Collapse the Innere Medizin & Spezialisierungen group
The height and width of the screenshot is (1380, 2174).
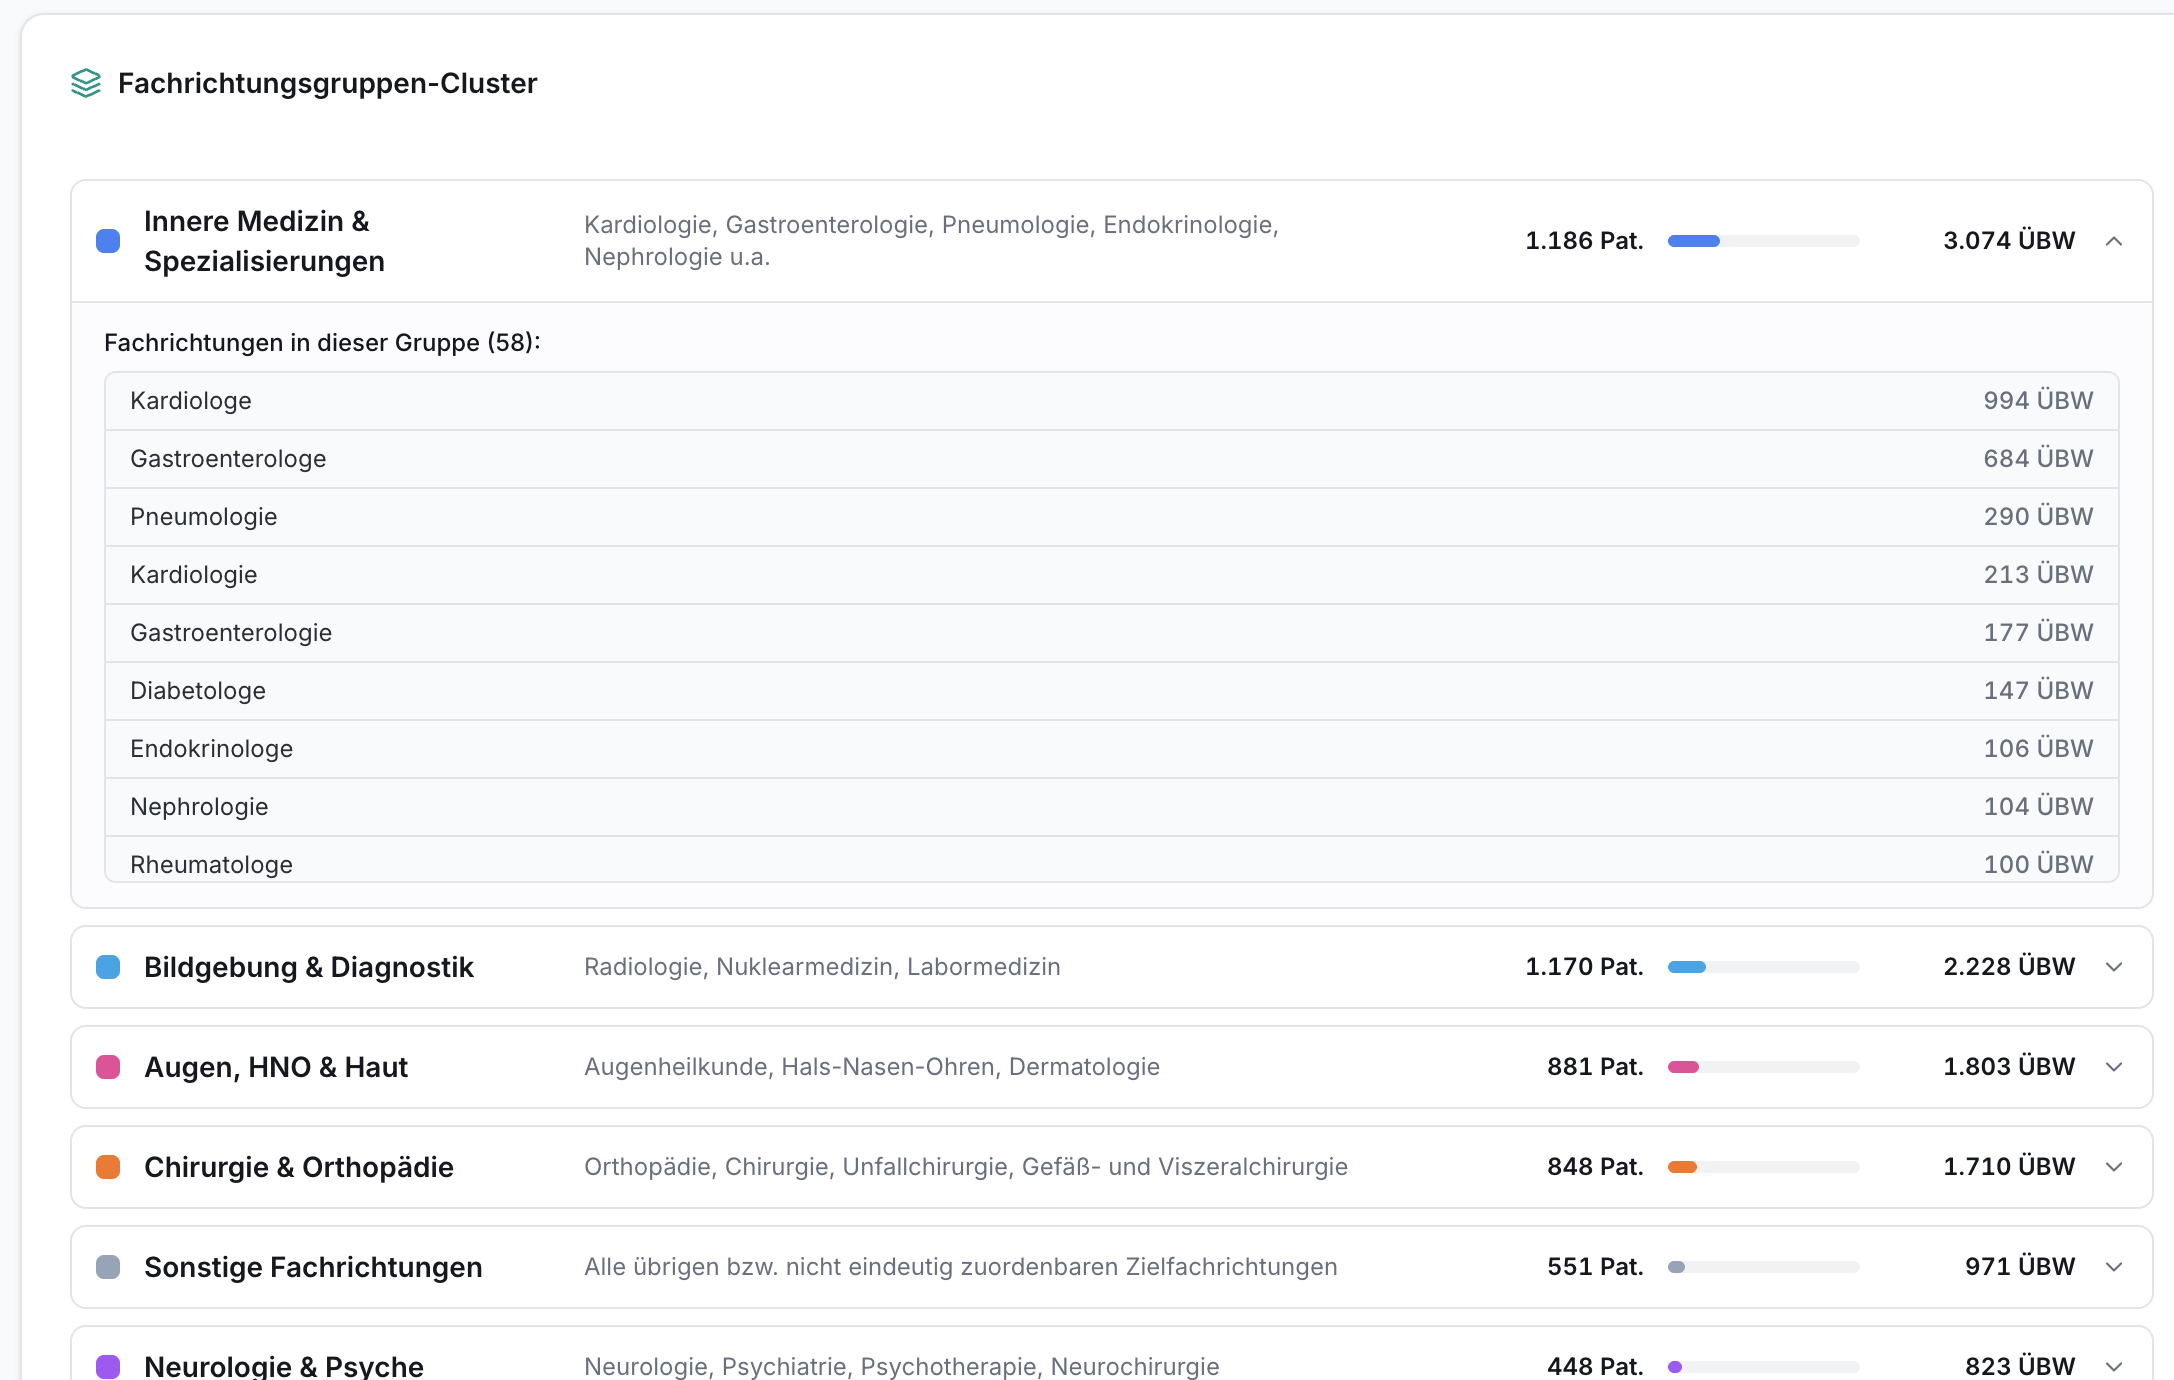(2114, 241)
